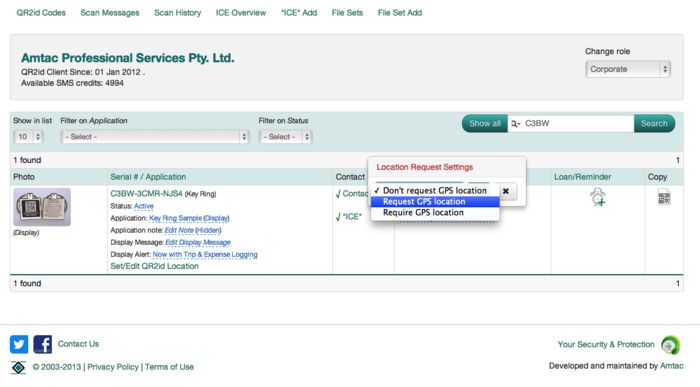
Task: Open serial C3BW-3CMR-NJS4 link
Action: click(146, 194)
